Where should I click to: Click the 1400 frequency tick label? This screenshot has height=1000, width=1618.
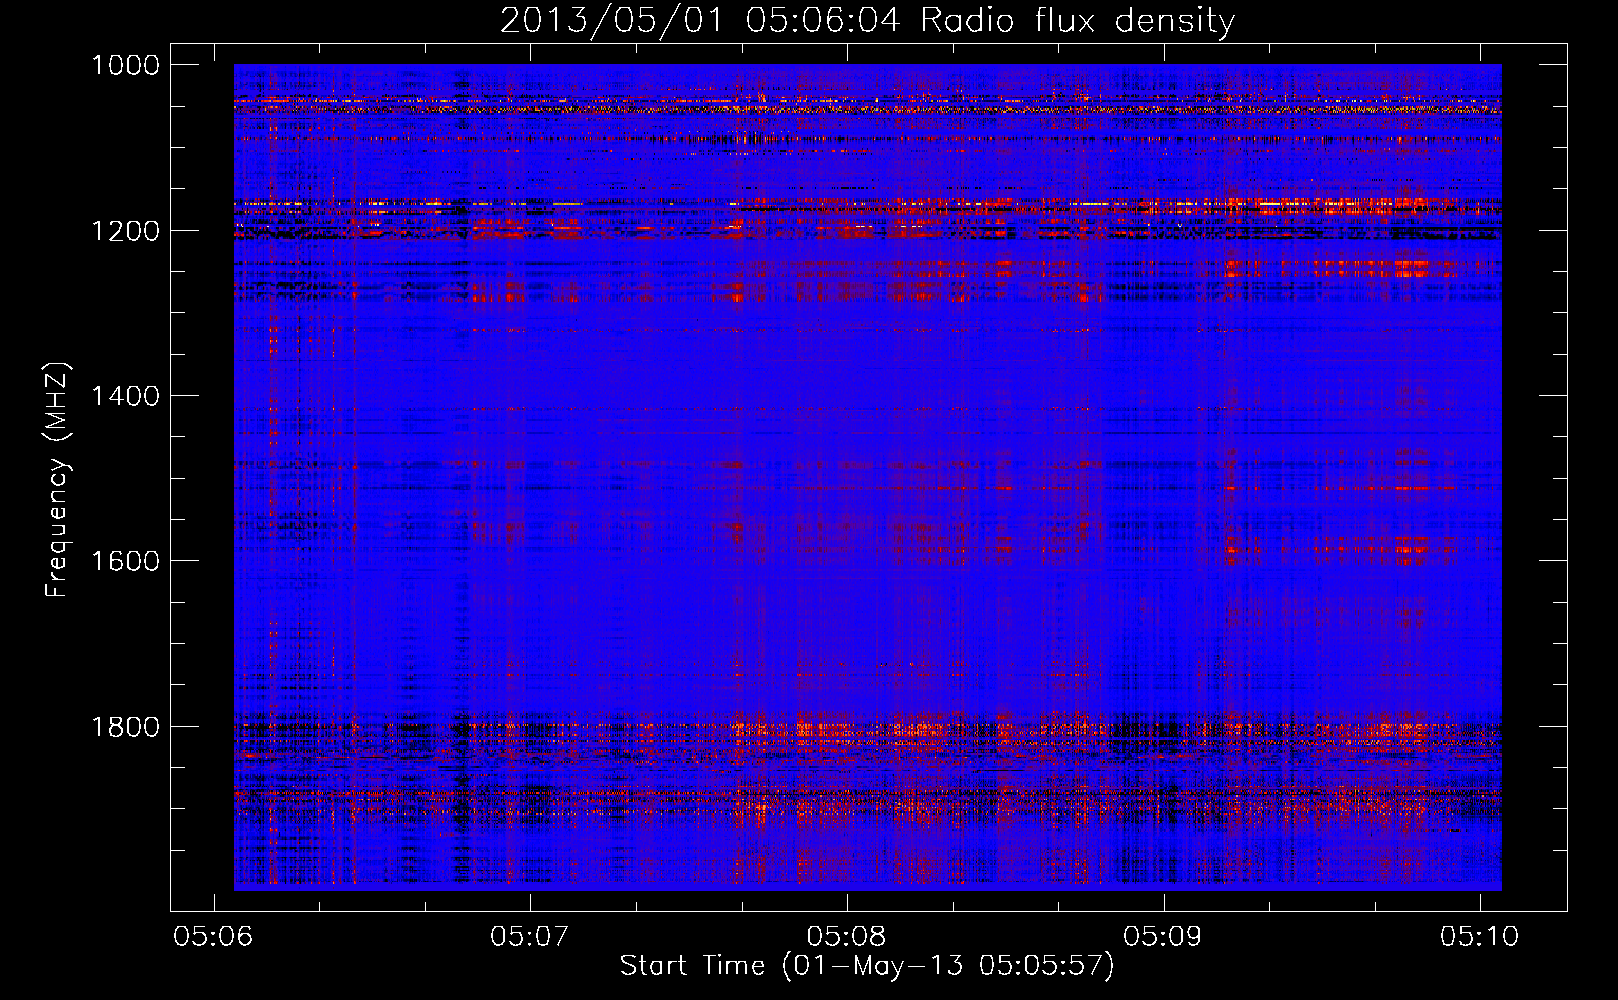125,396
